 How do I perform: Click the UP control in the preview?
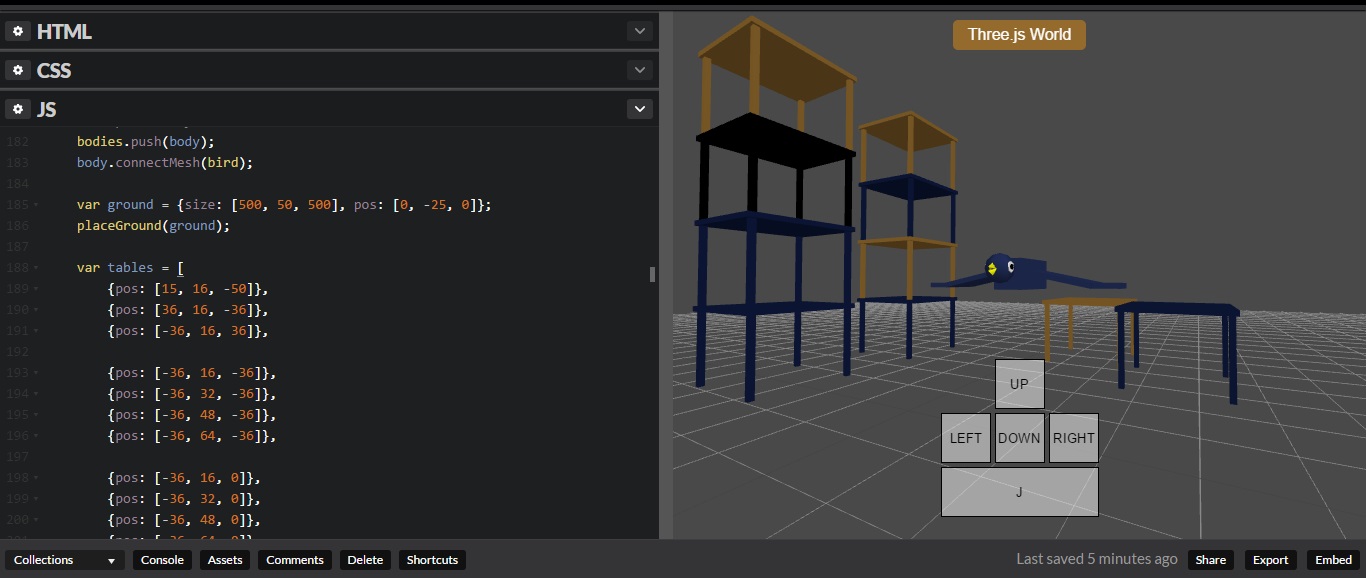coord(1019,384)
